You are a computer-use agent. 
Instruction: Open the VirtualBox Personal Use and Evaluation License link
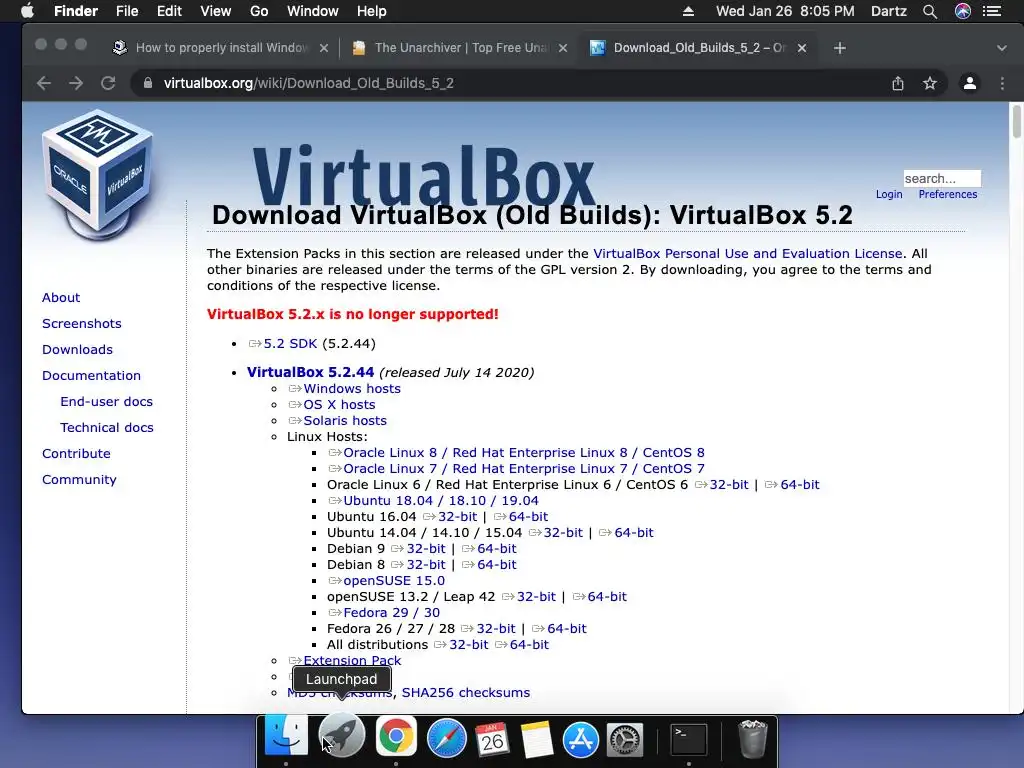748,253
